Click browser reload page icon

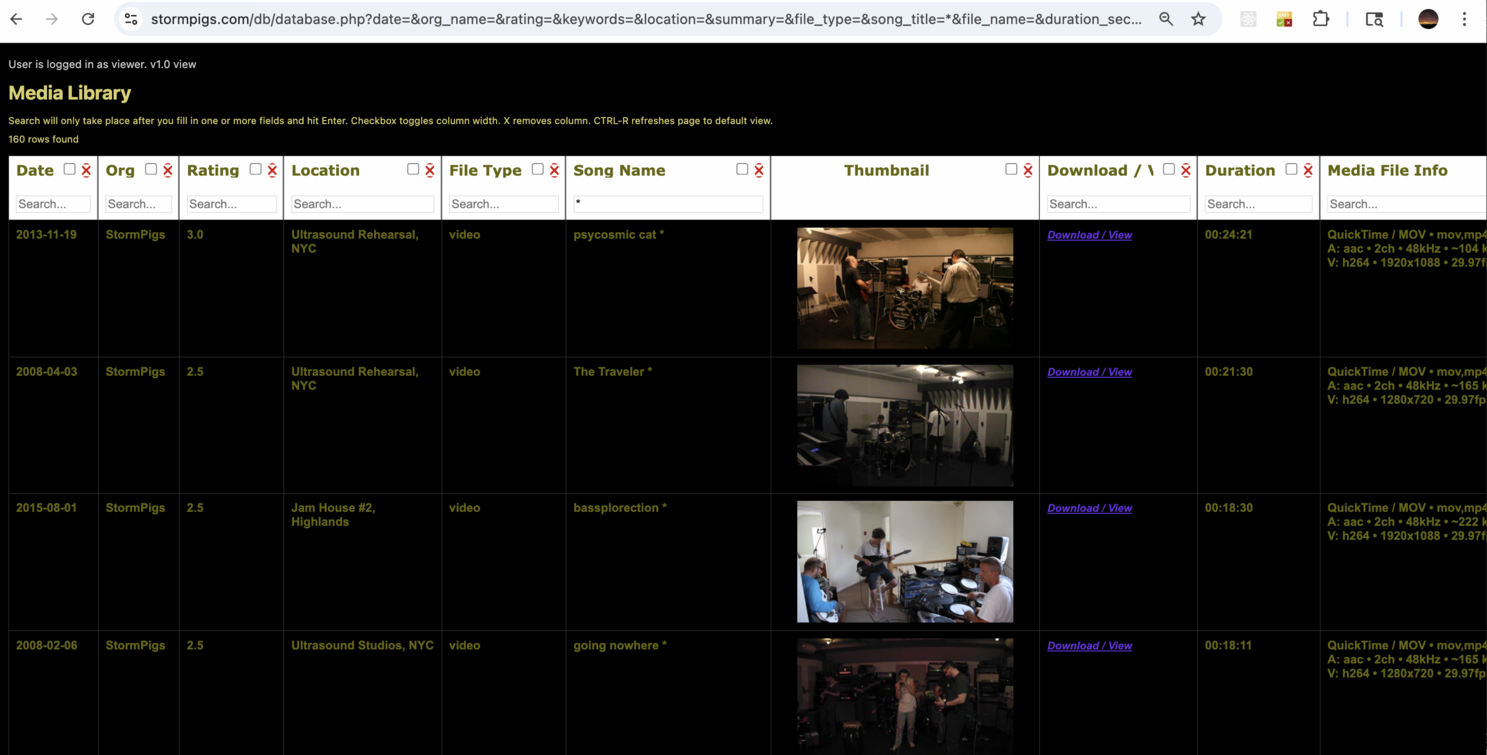click(88, 19)
